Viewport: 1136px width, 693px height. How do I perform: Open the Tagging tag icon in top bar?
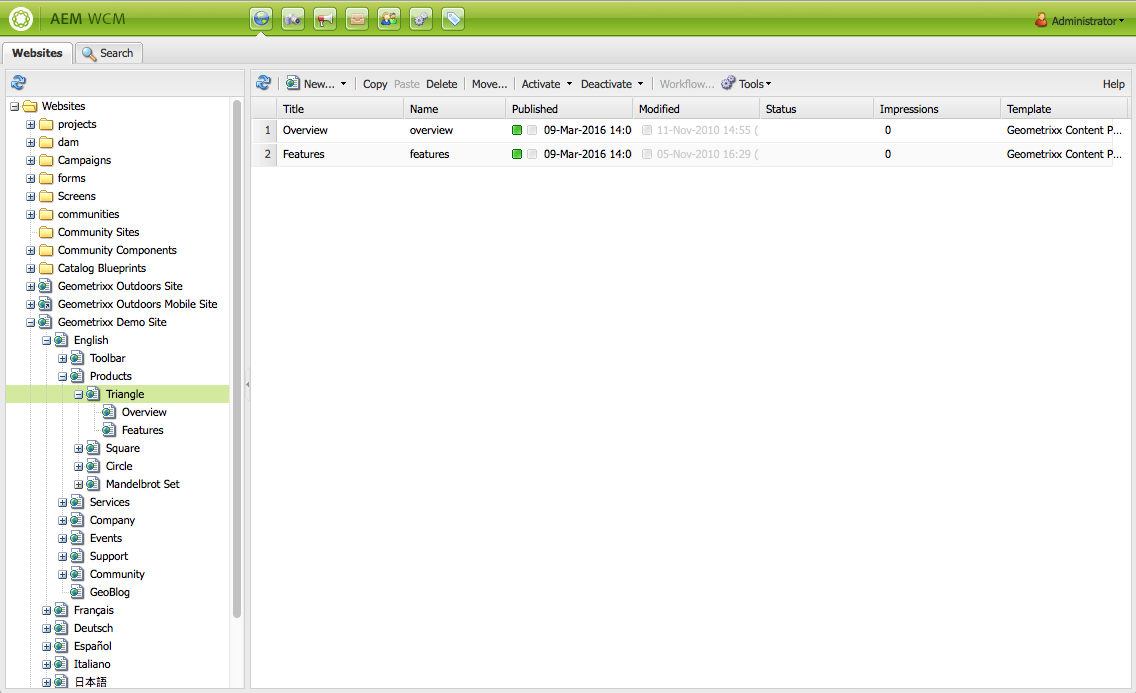453,19
